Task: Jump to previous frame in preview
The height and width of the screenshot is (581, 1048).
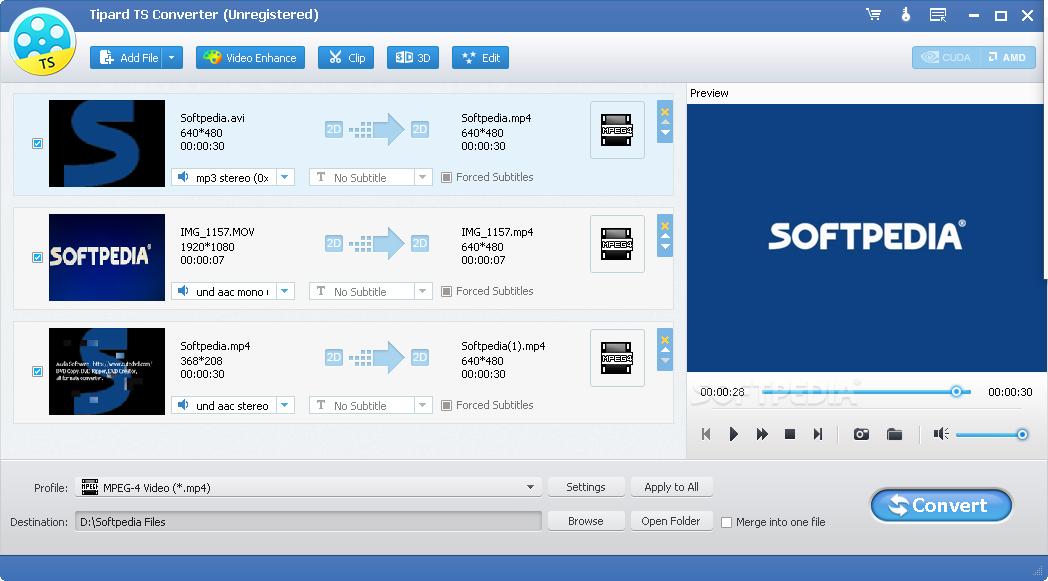Action: point(706,434)
